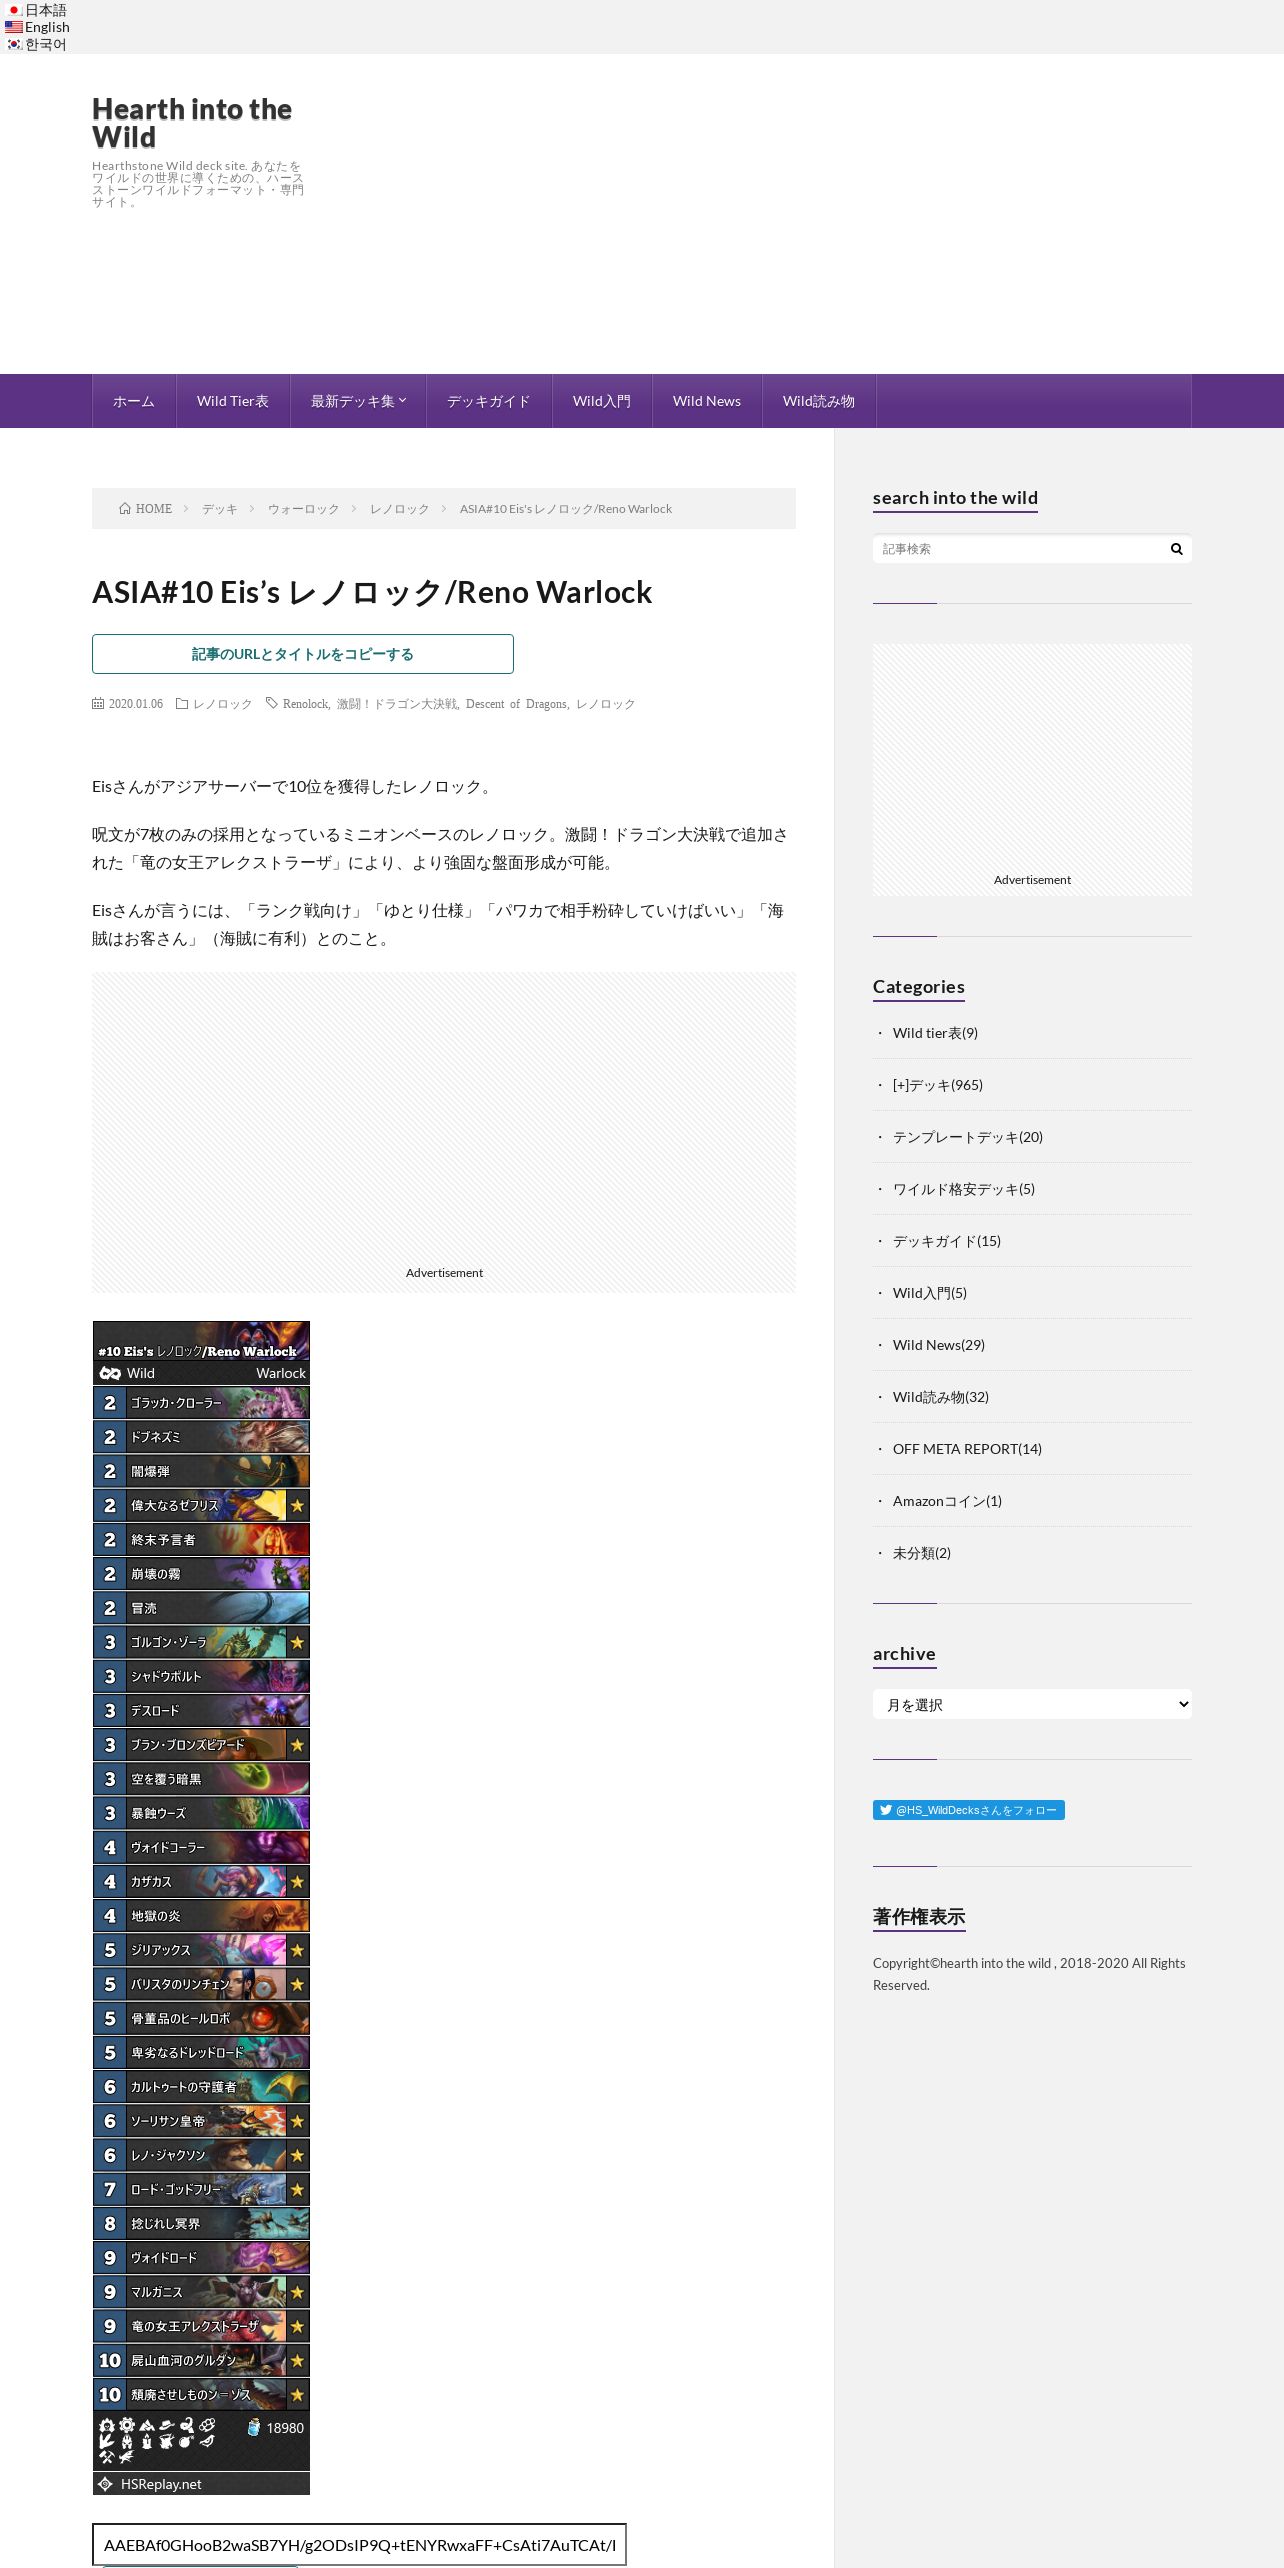Image resolution: width=1284 pixels, height=2568 pixels.
Task: Click the legendary star on Kazakus row
Action: pos(297,1881)
